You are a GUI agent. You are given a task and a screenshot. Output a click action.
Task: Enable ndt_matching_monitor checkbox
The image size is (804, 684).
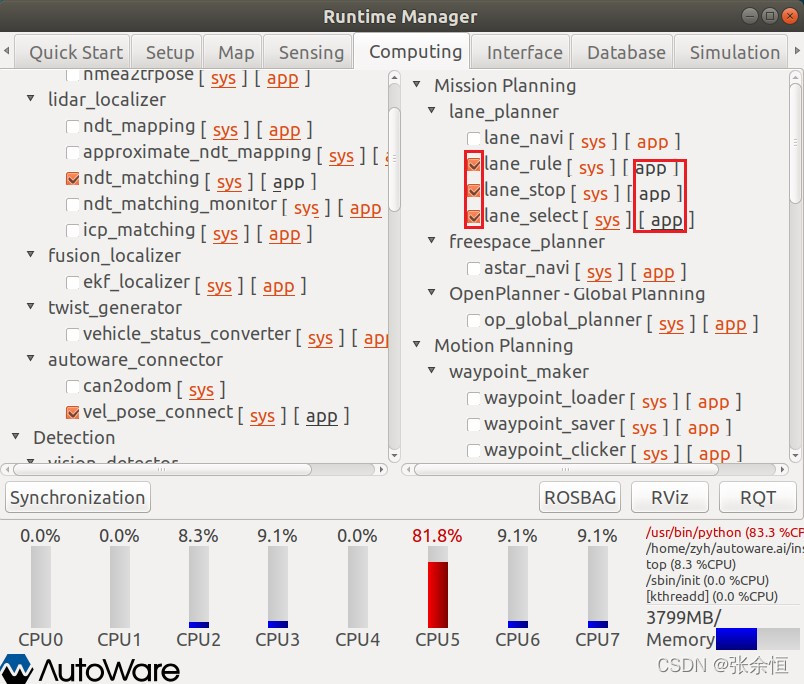tap(73, 205)
